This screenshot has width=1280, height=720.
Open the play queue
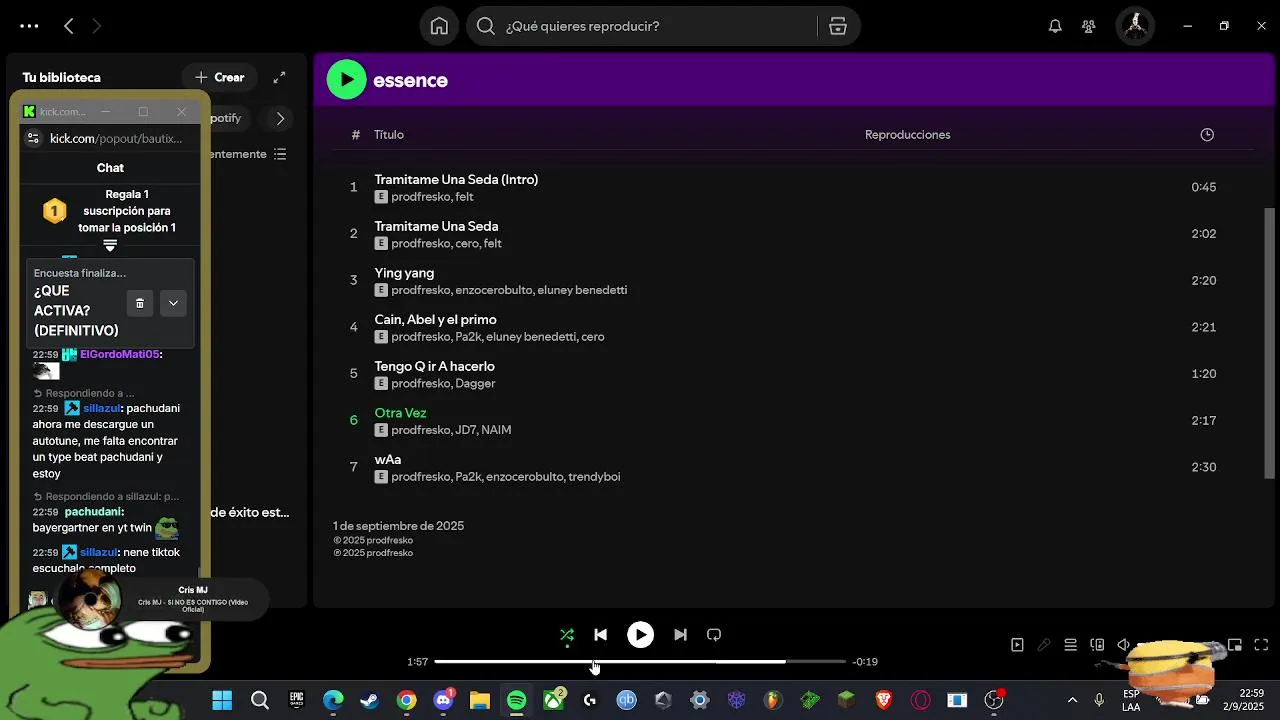pos(1070,645)
